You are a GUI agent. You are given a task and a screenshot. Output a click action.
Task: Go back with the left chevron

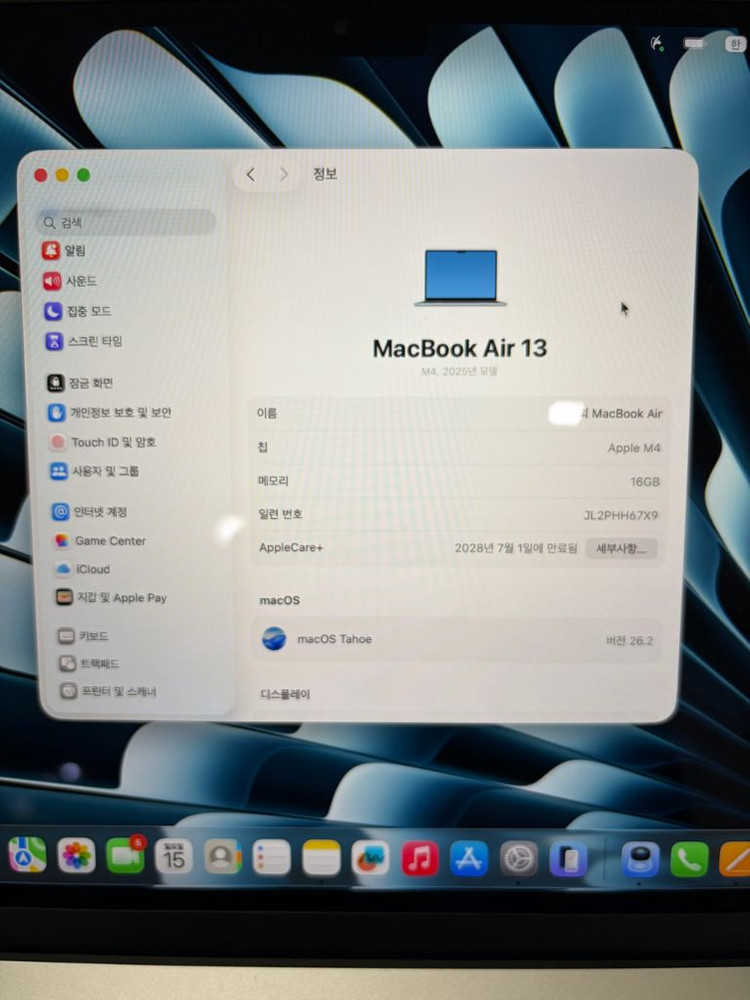point(251,174)
